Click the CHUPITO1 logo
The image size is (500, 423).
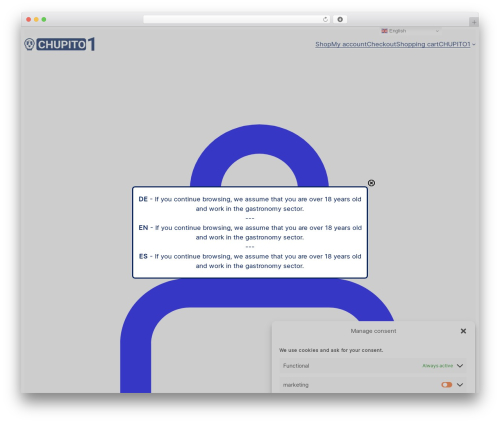coord(59,44)
